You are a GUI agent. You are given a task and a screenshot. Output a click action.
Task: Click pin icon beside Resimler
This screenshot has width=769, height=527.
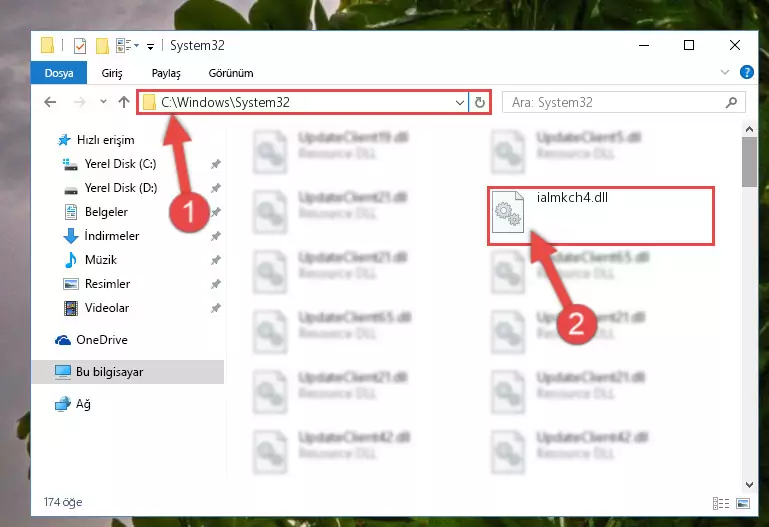click(215, 284)
